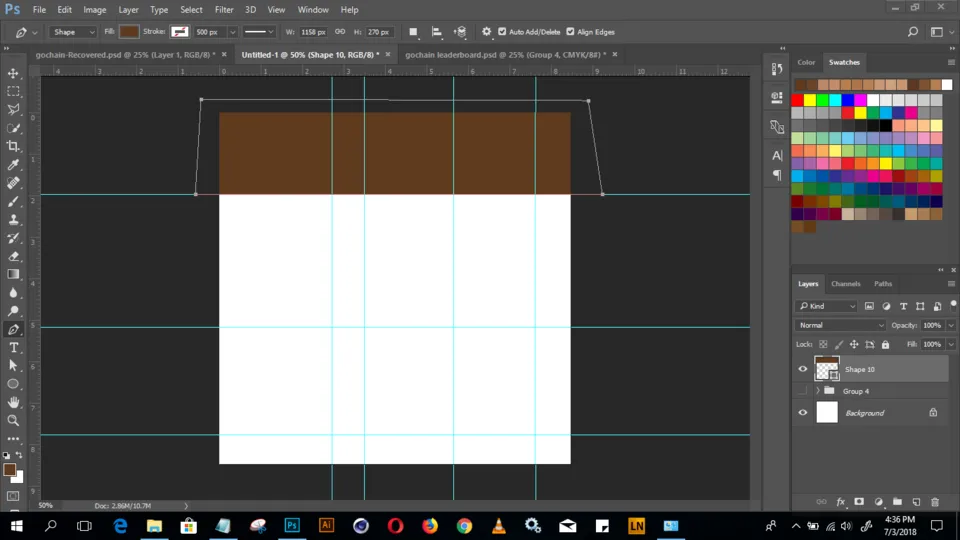Screen dimensions: 960x540
Task: Select the Hand tool
Action: (13, 402)
